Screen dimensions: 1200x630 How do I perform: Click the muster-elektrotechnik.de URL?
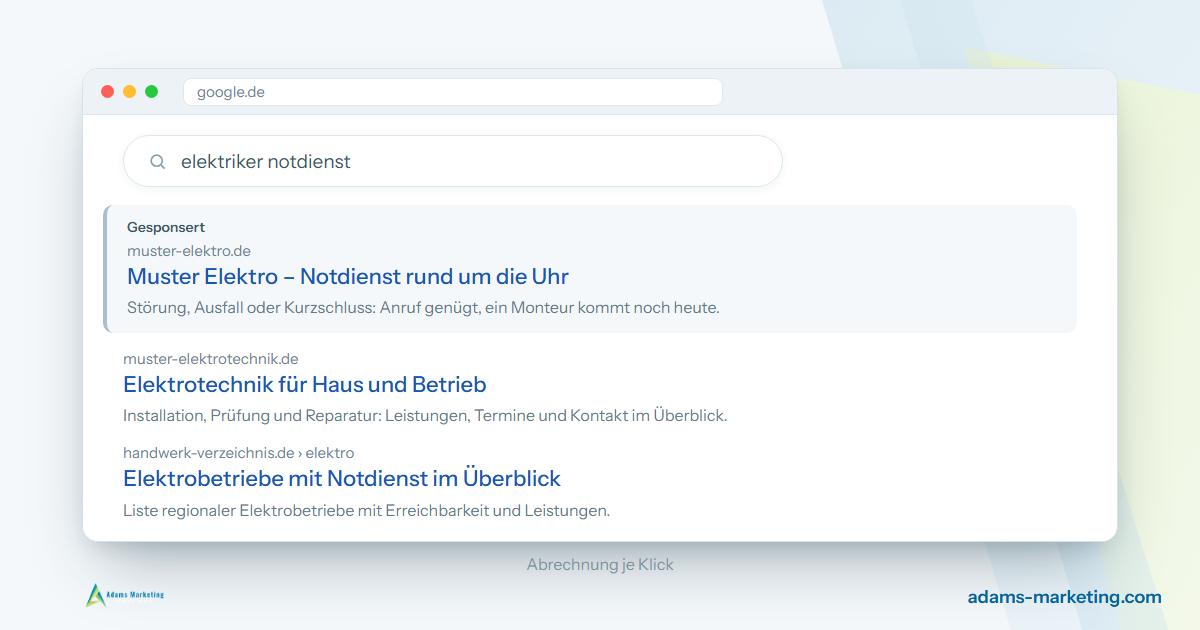click(211, 359)
